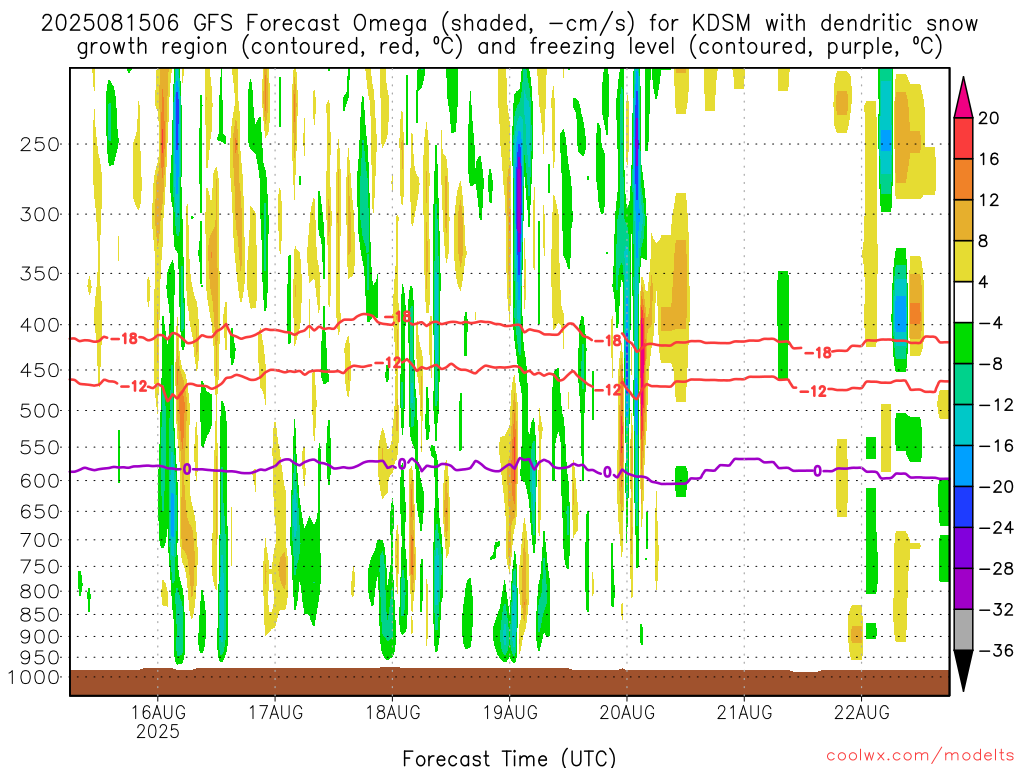Click the chart title's first line starting 2025081506
This screenshot has width=1024, height=768.
(509, 24)
